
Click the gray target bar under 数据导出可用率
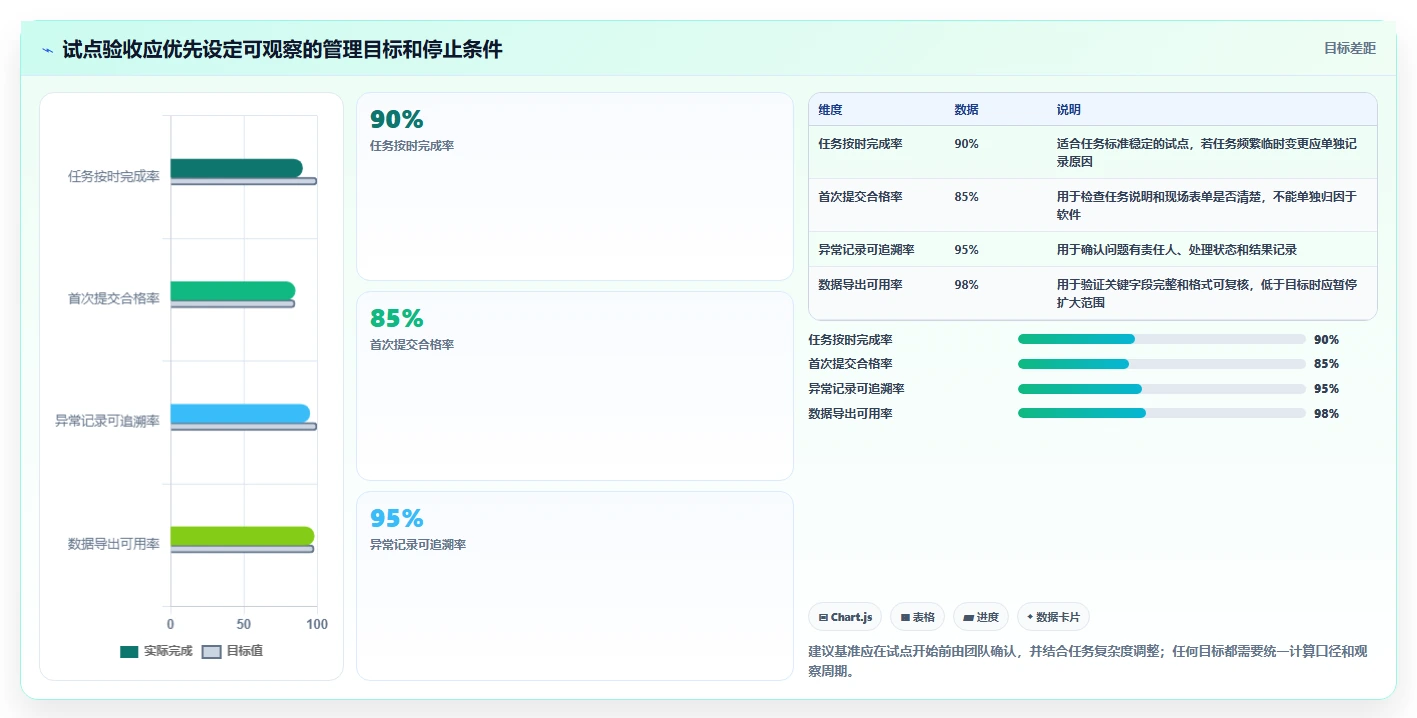click(x=242, y=549)
